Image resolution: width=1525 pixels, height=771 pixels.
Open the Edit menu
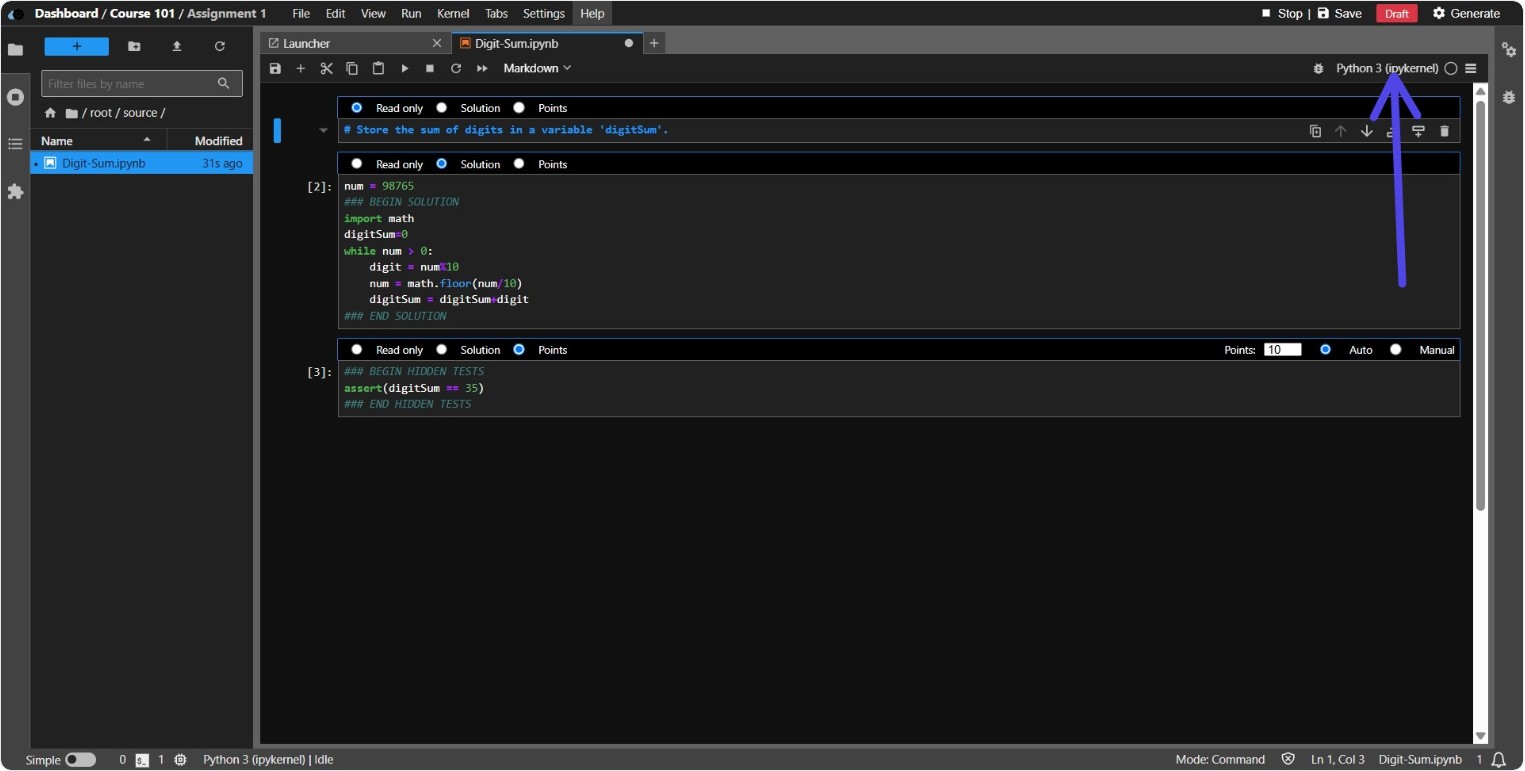coord(335,14)
